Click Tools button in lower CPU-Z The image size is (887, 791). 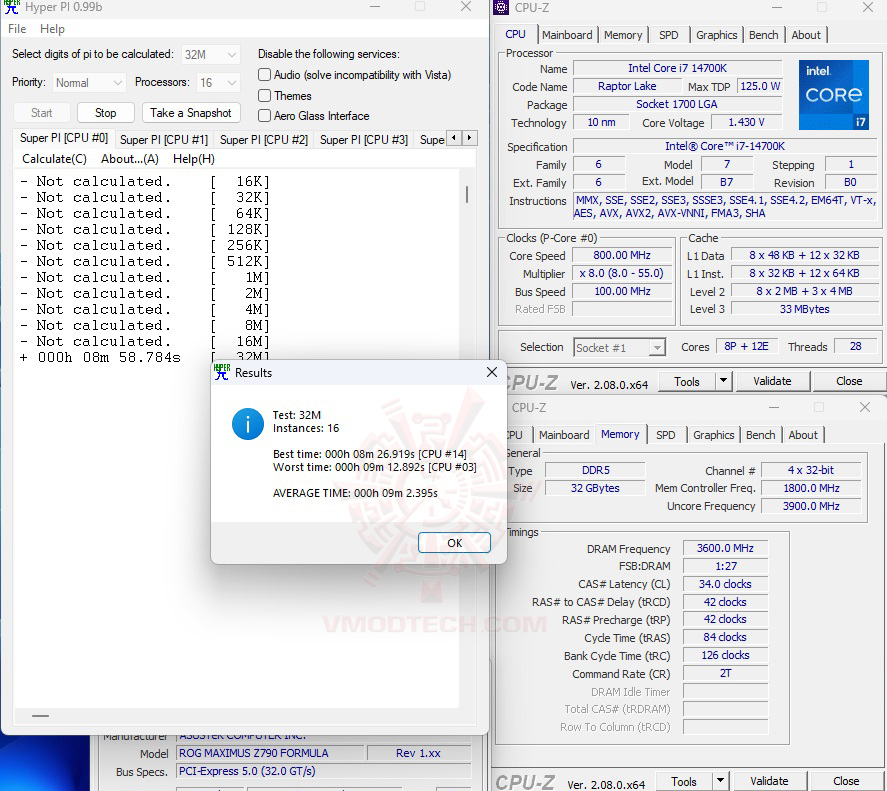coord(684,781)
